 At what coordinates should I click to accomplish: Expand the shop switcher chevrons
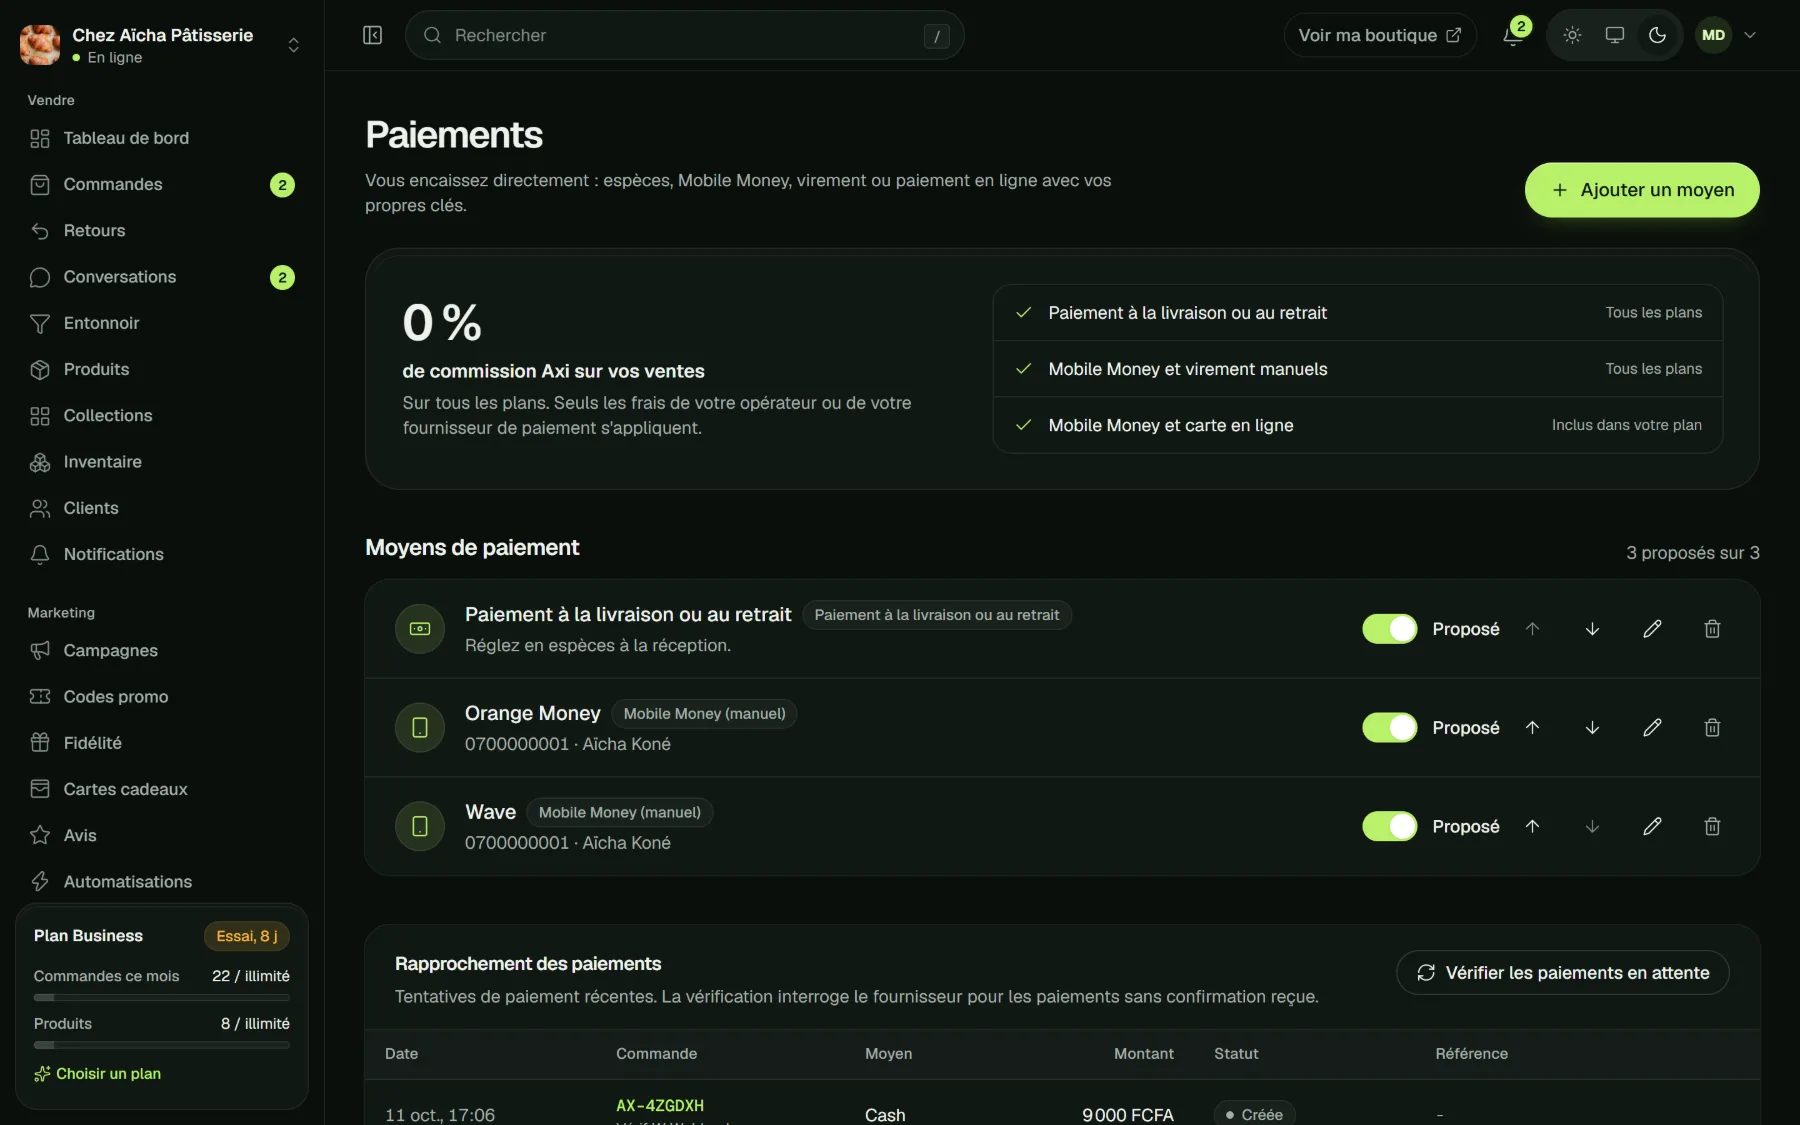[293, 45]
